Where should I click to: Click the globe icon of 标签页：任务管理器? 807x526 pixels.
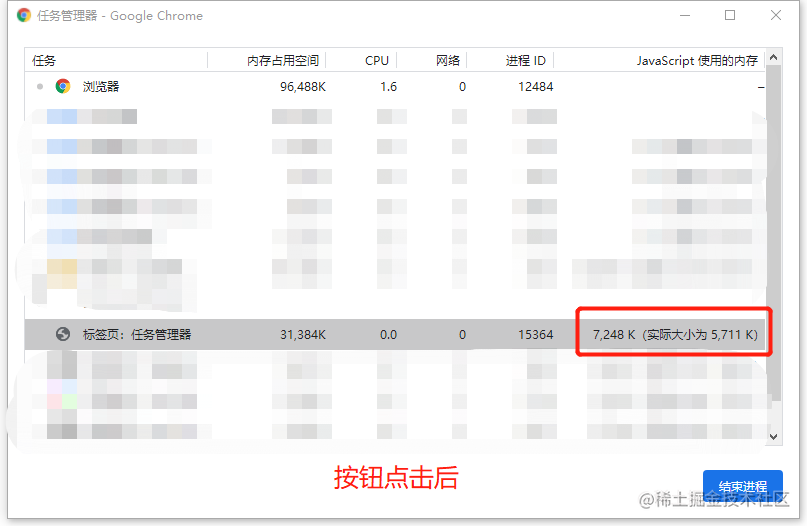(63, 335)
